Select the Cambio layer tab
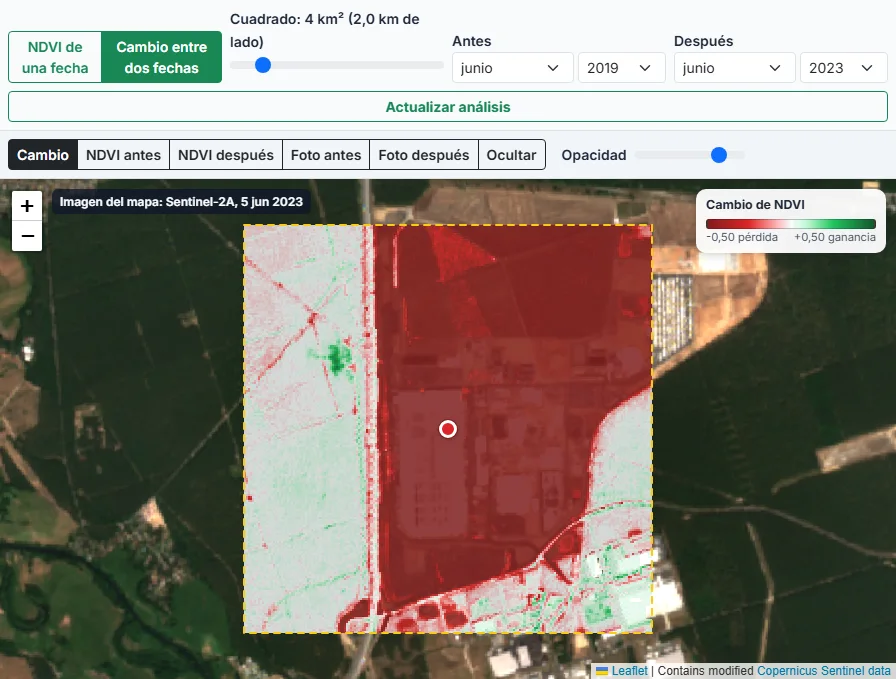896x679 pixels. [x=43, y=155]
